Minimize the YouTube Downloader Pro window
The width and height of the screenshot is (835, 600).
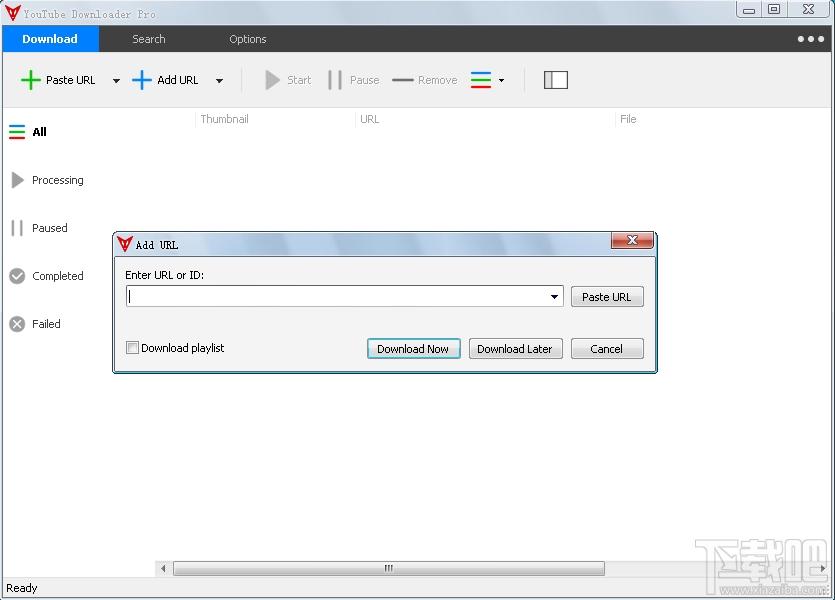(749, 10)
